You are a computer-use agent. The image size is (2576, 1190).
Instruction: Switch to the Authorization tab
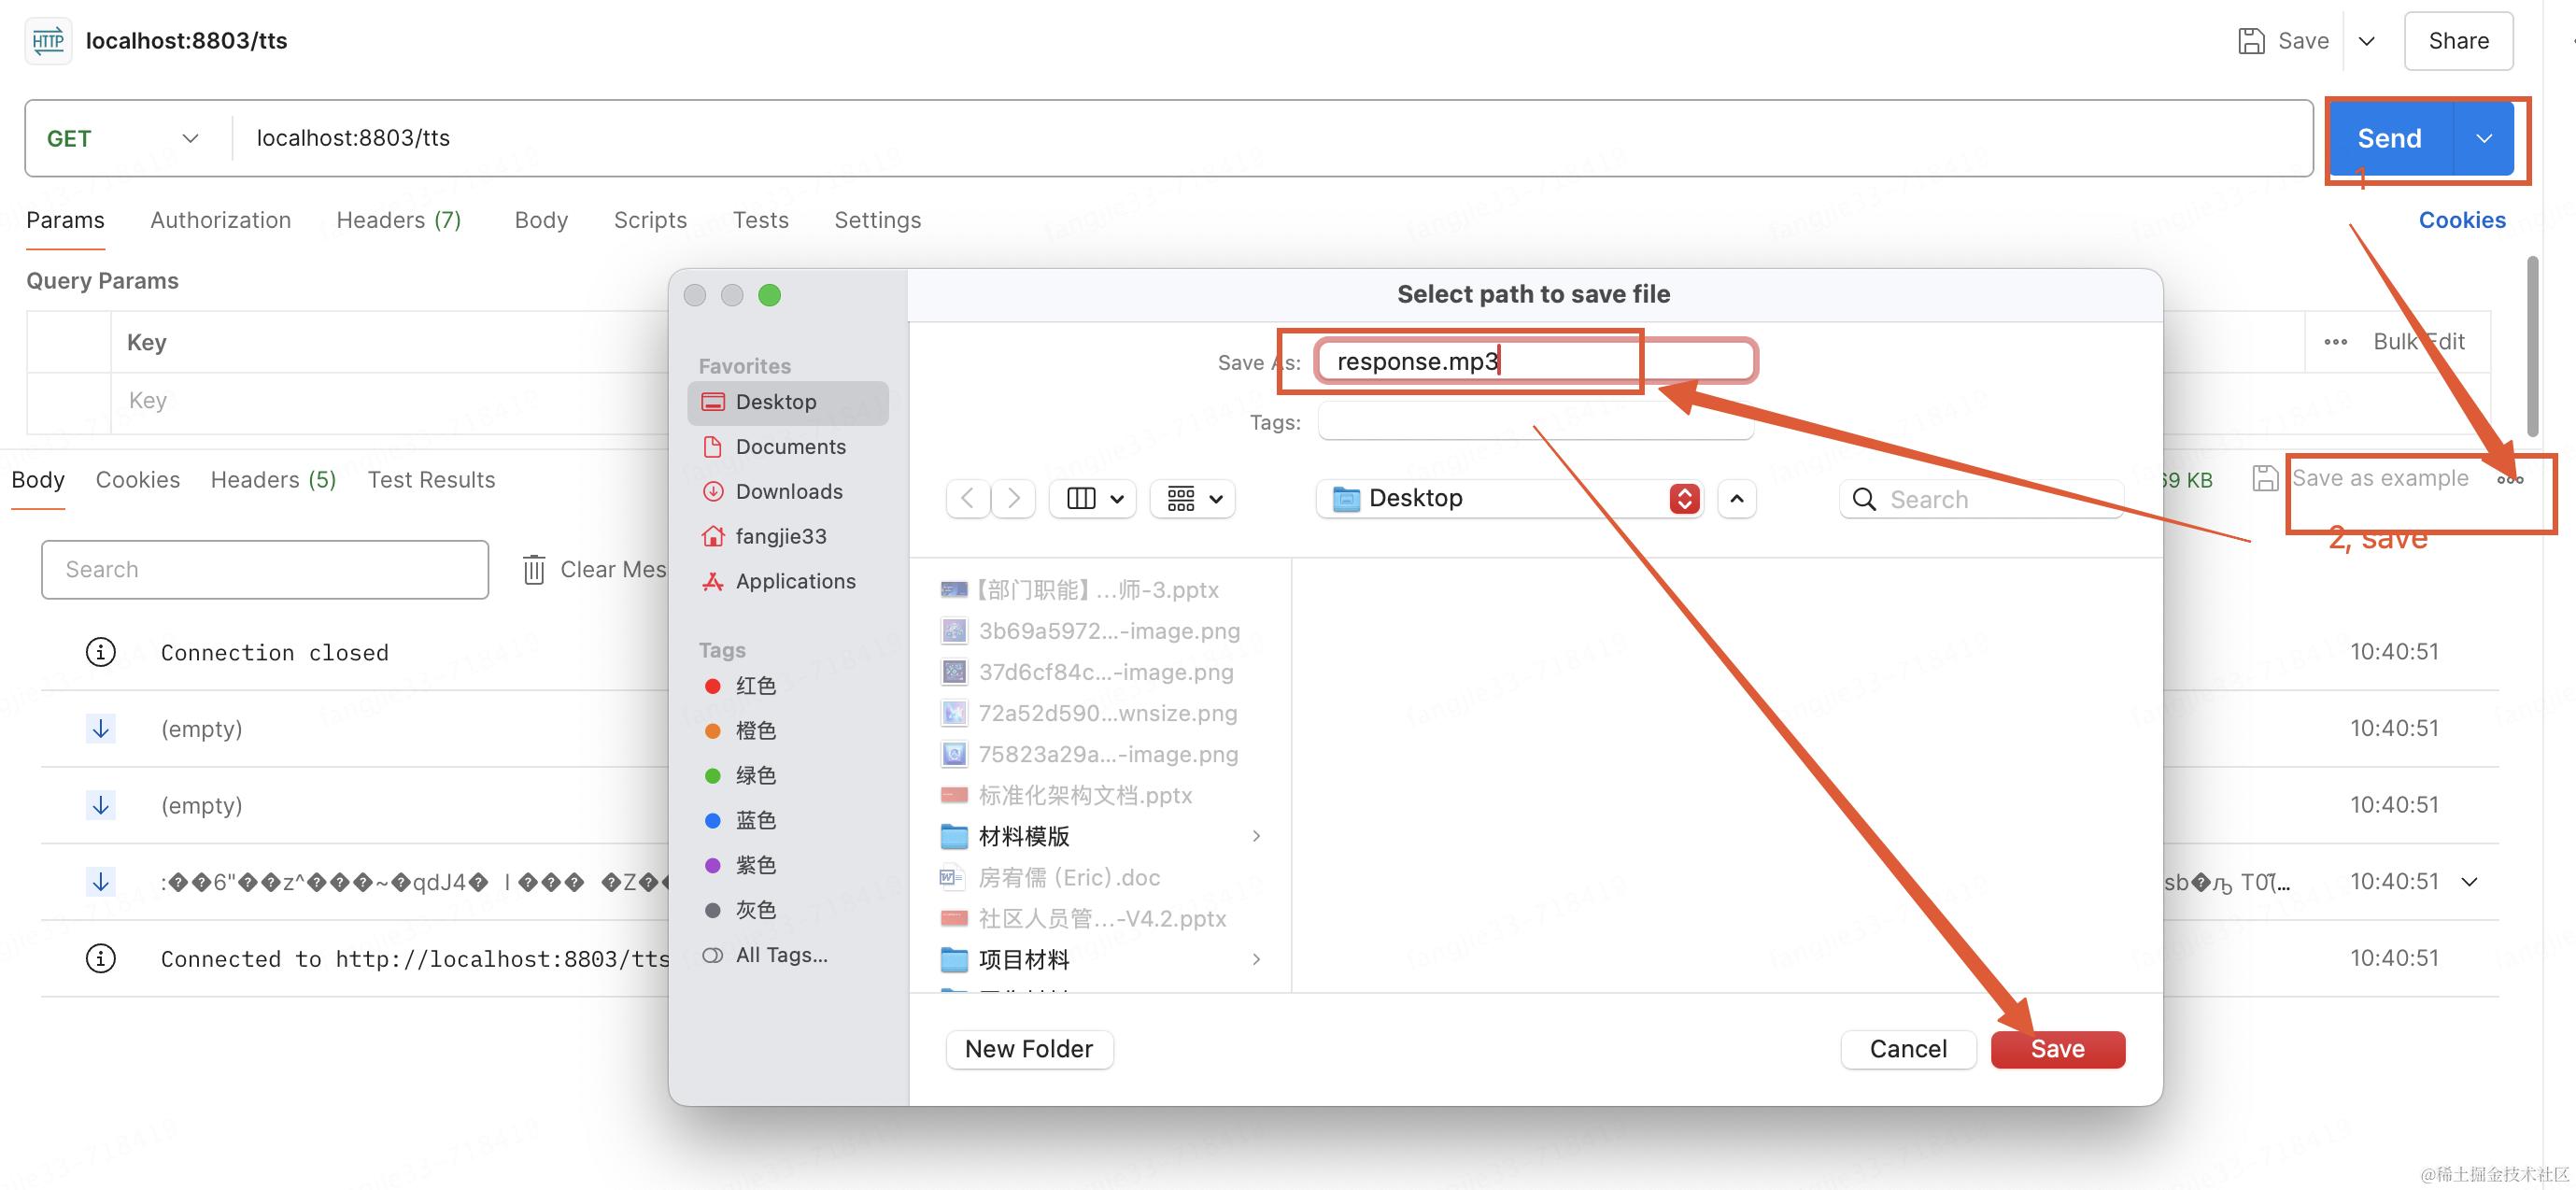tap(220, 220)
